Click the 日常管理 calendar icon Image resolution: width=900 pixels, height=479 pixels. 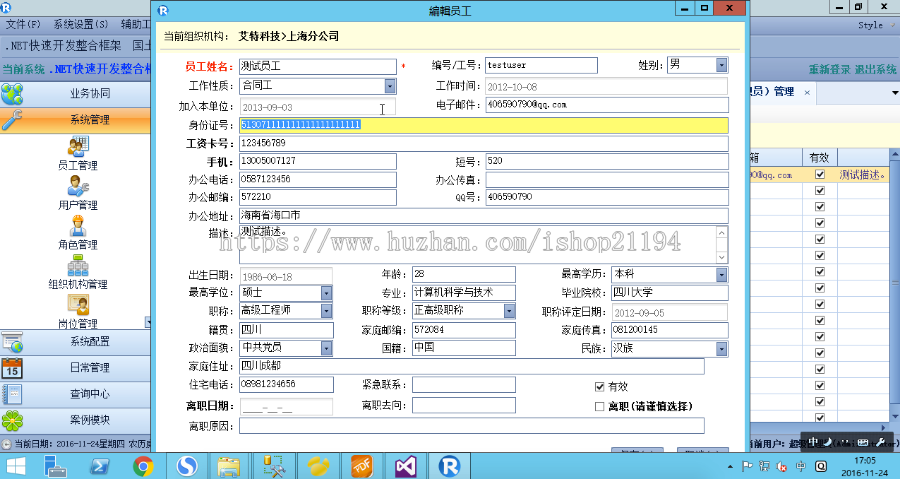point(12,368)
